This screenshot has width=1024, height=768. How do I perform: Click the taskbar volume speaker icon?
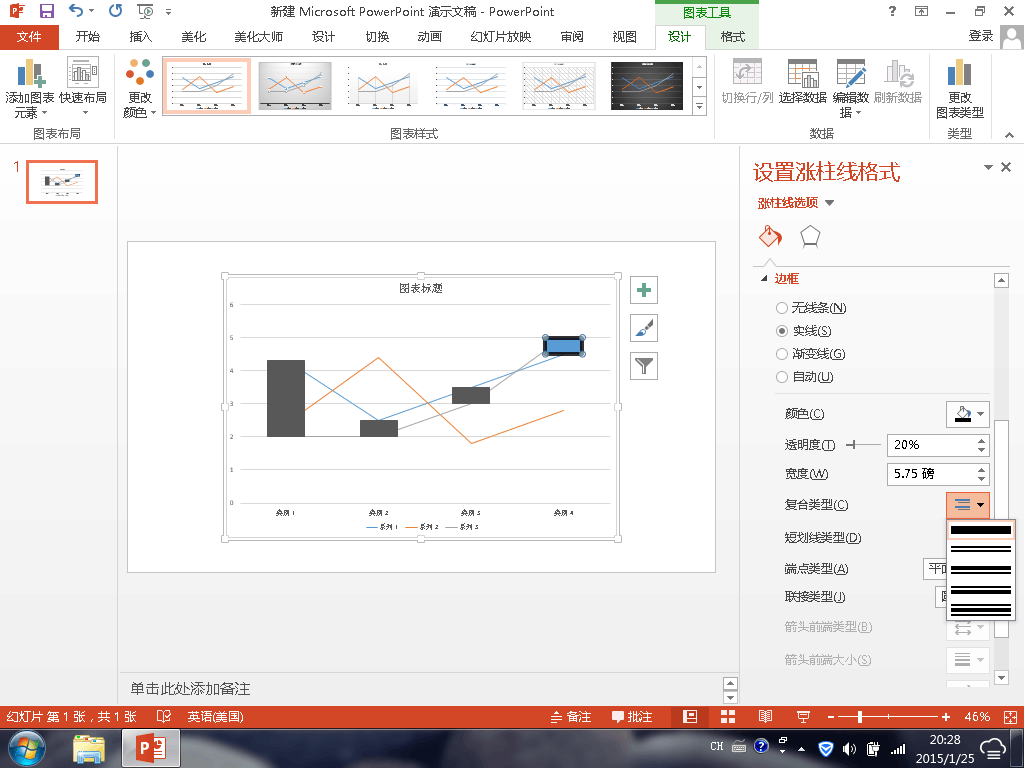849,749
